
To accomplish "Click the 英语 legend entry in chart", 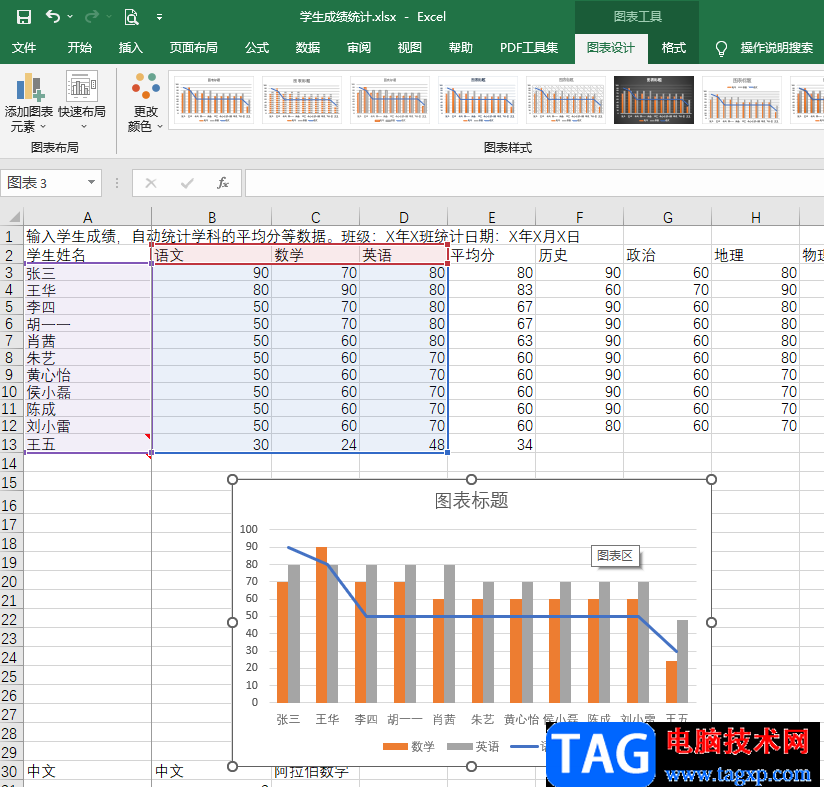I will (473, 746).
